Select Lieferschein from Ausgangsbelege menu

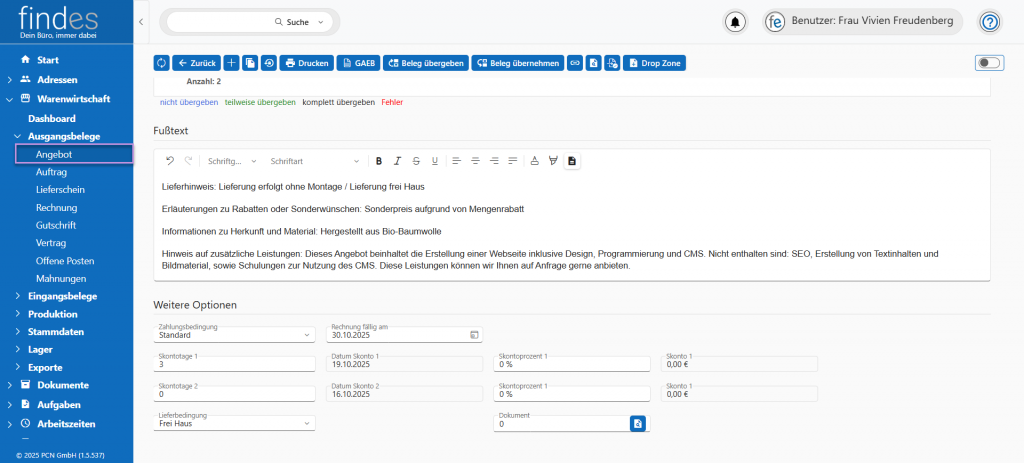(60, 189)
